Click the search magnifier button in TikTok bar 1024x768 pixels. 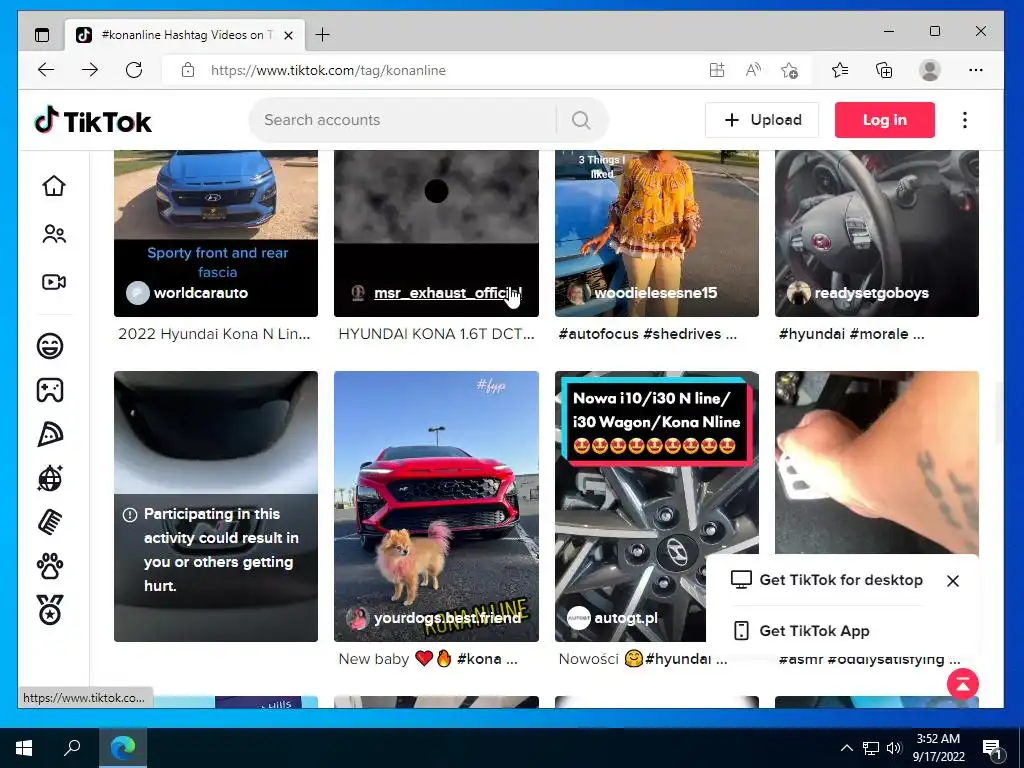click(x=581, y=120)
